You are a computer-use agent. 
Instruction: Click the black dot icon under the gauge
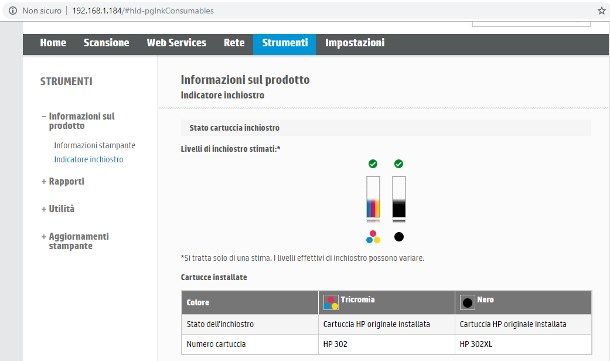pyautogui.click(x=399, y=237)
